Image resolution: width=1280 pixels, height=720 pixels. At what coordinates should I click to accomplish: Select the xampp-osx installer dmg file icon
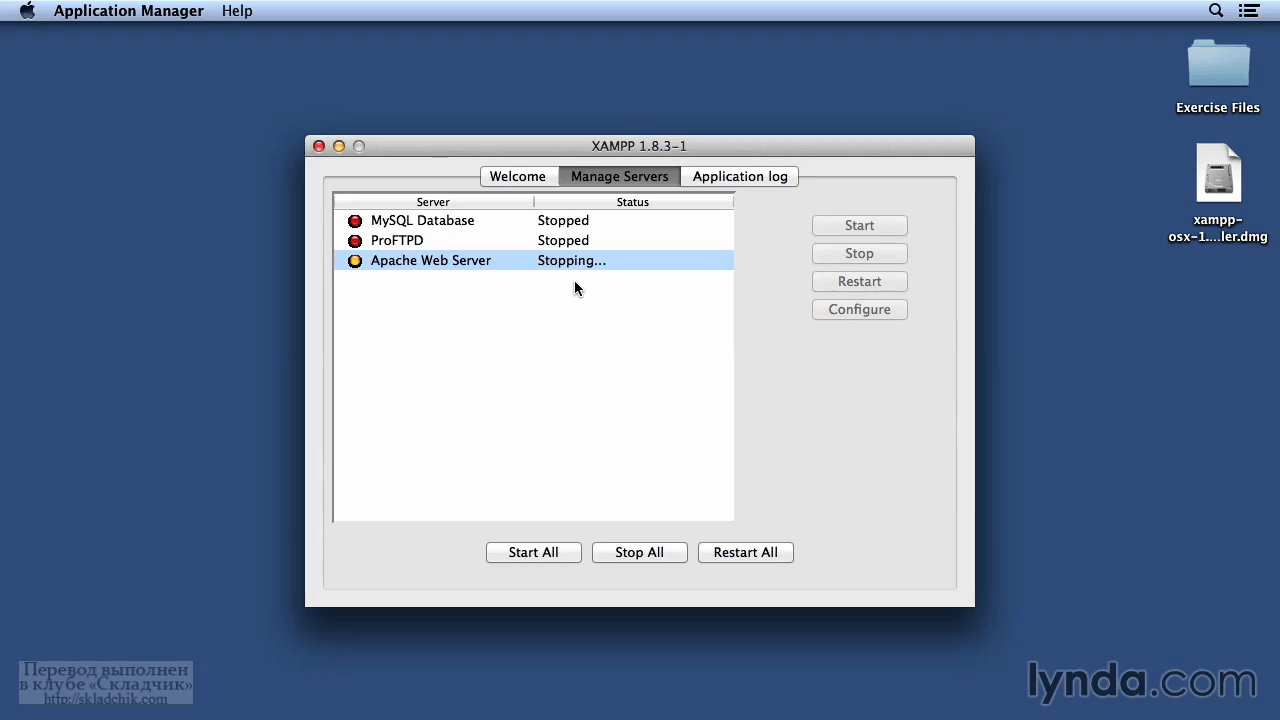coord(1218,174)
